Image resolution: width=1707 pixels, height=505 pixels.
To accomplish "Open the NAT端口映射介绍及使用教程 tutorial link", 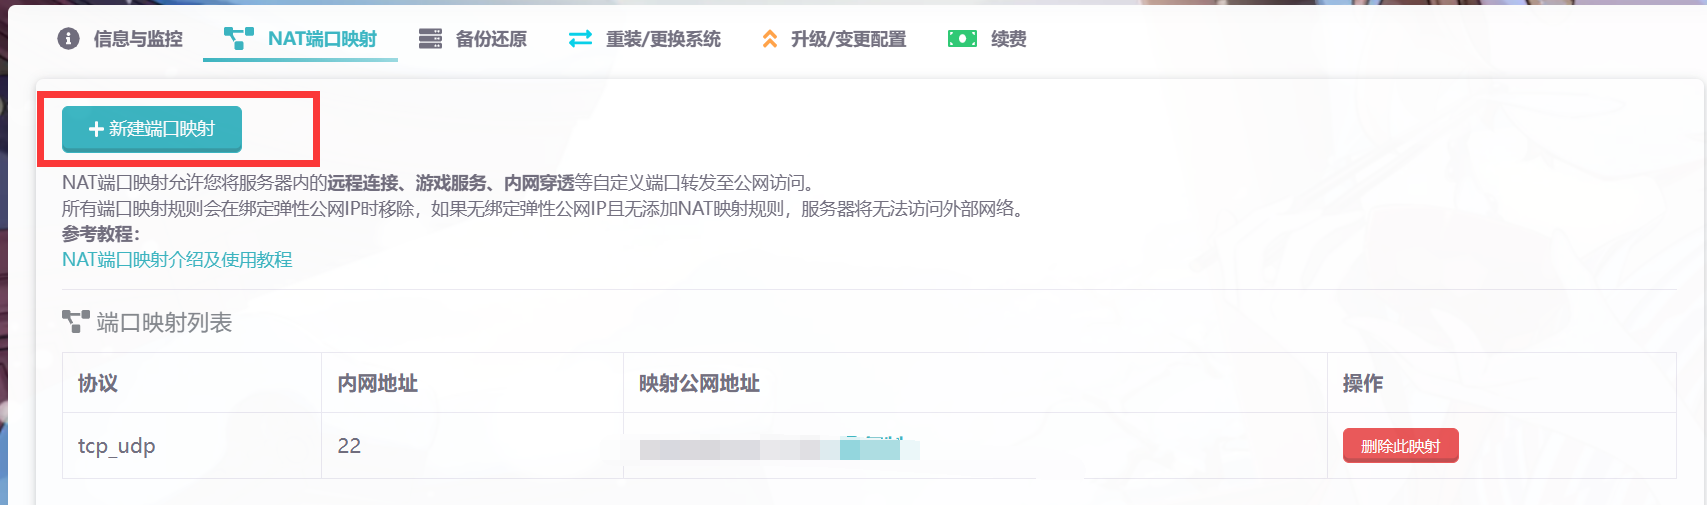I will pyautogui.click(x=177, y=260).
